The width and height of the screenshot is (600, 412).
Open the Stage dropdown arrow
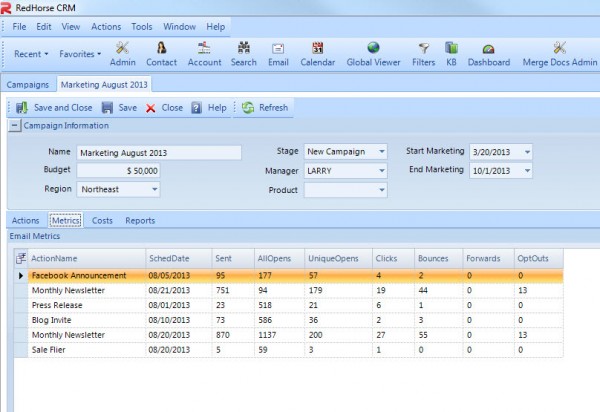pyautogui.click(x=382, y=151)
